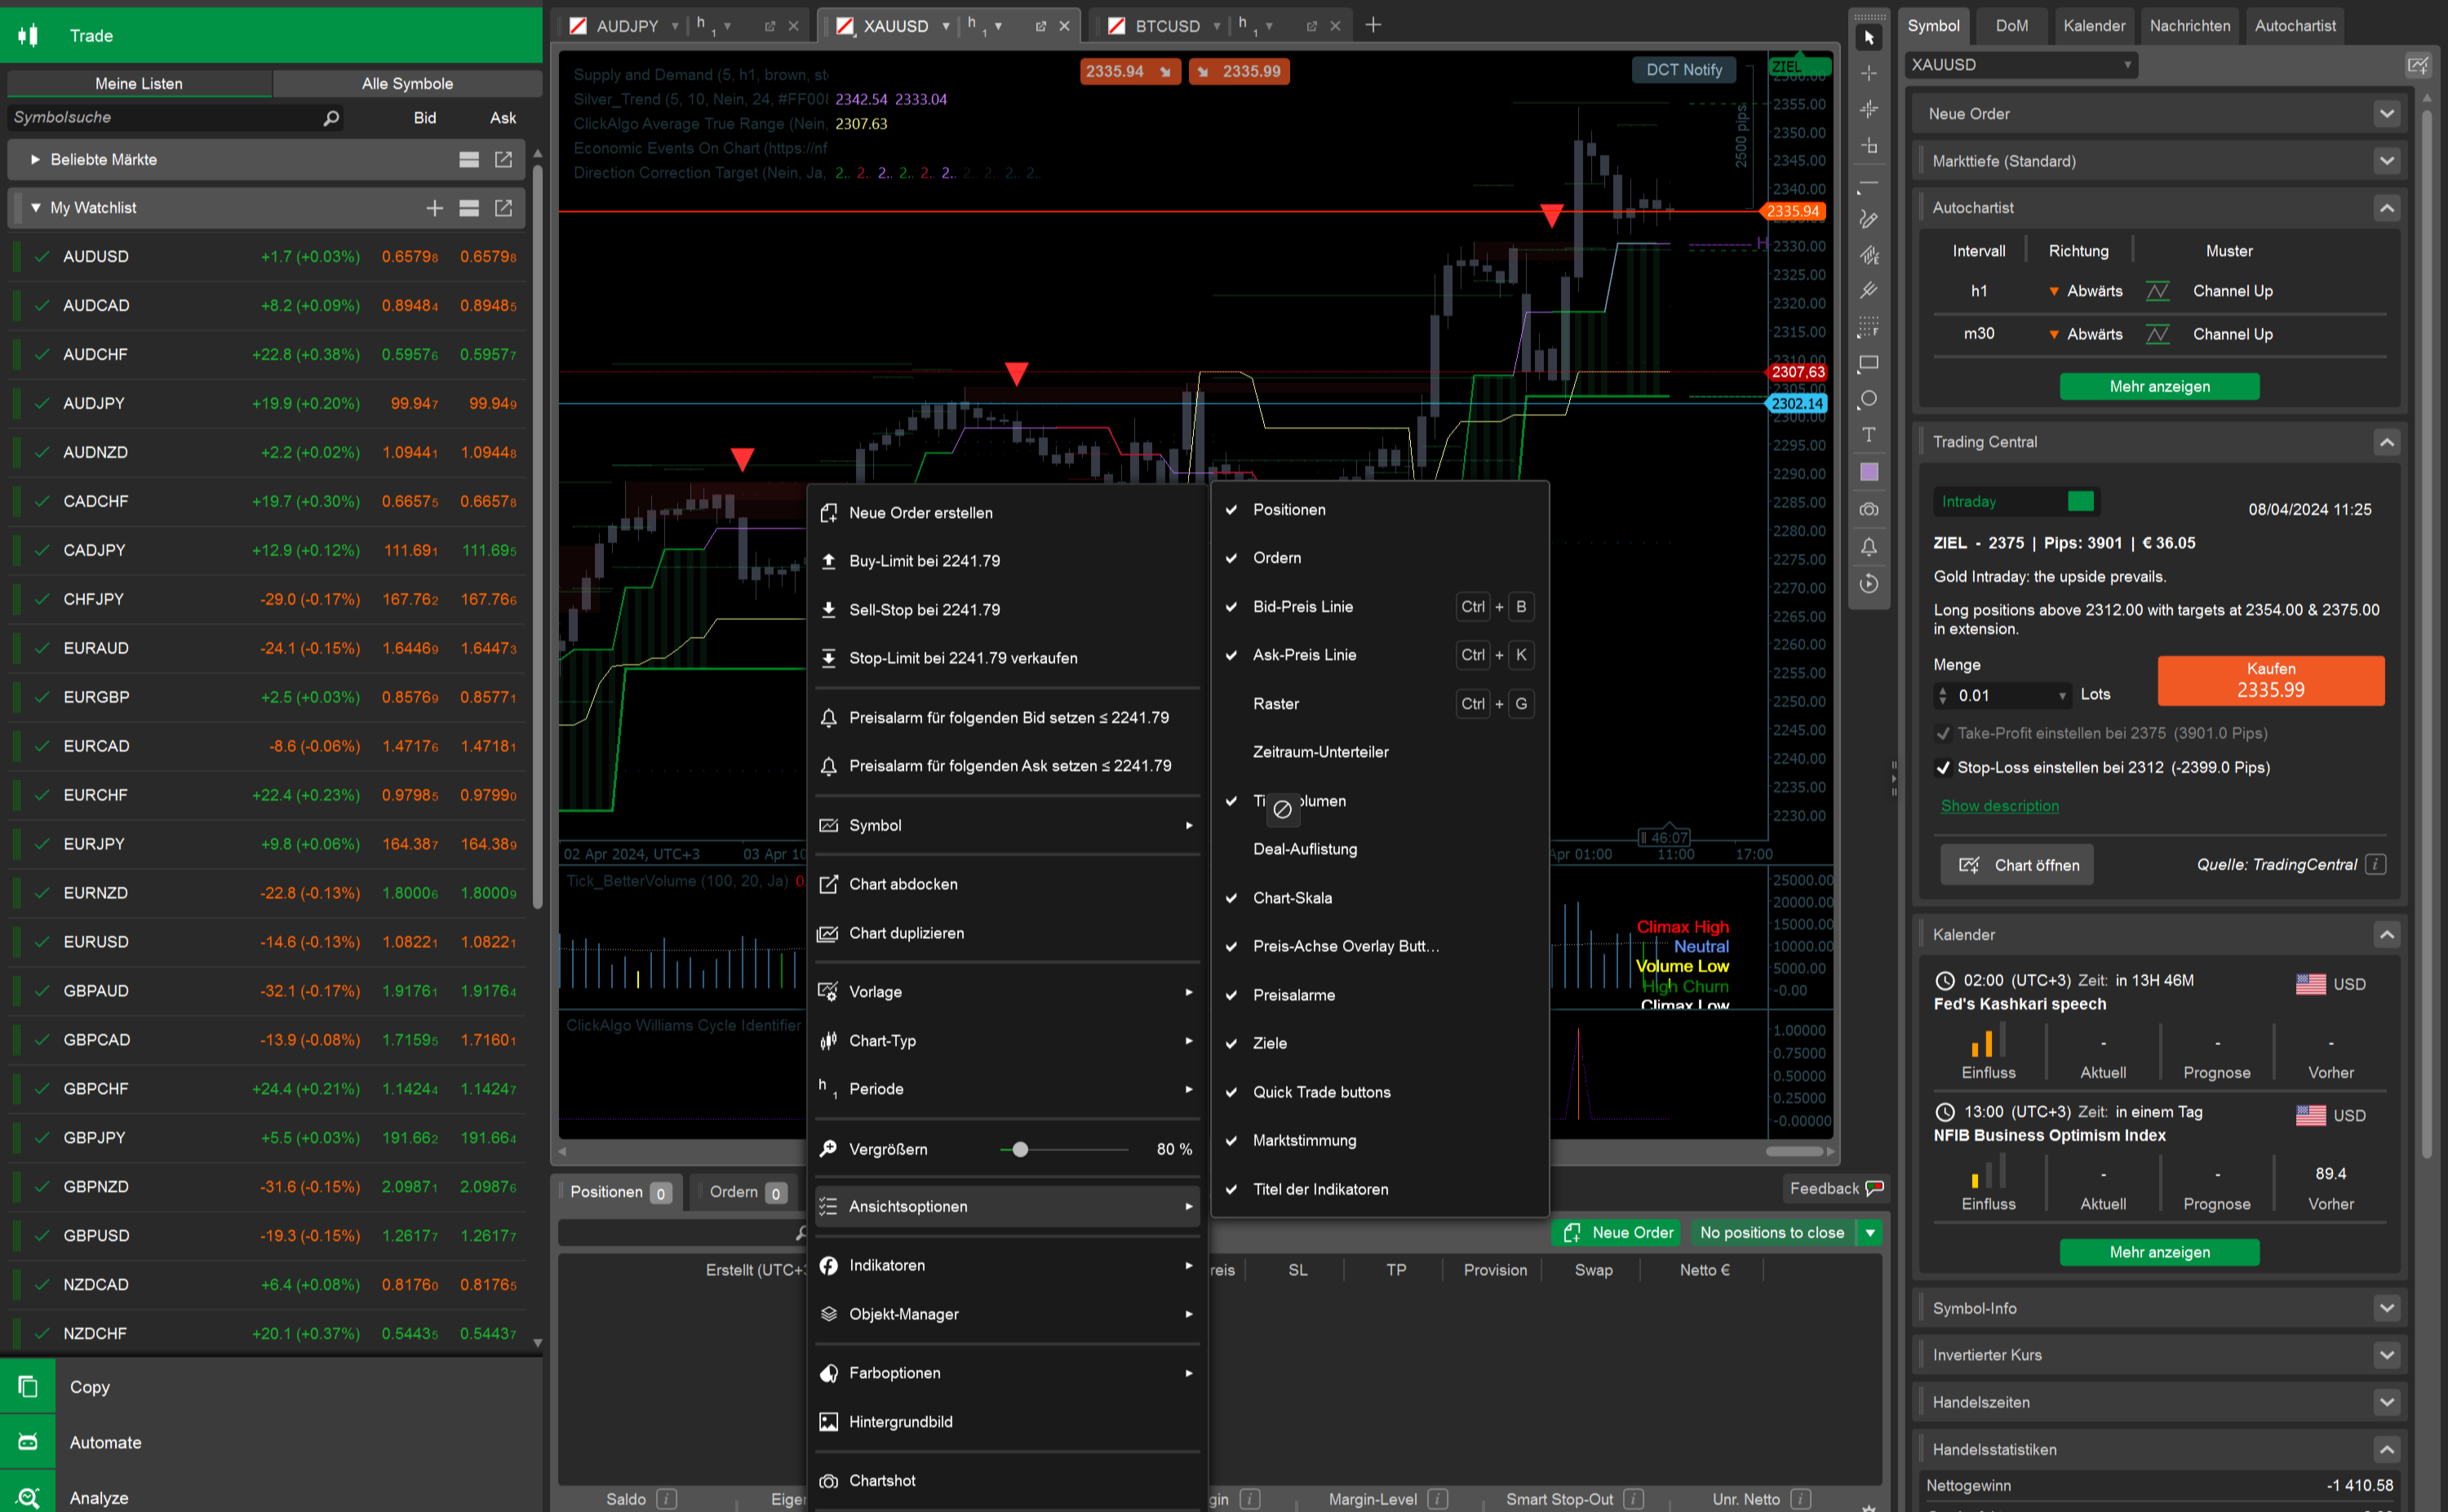This screenshot has height=1512, width=2448.
Task: Toggle Positionen view option
Action: coord(1380,510)
